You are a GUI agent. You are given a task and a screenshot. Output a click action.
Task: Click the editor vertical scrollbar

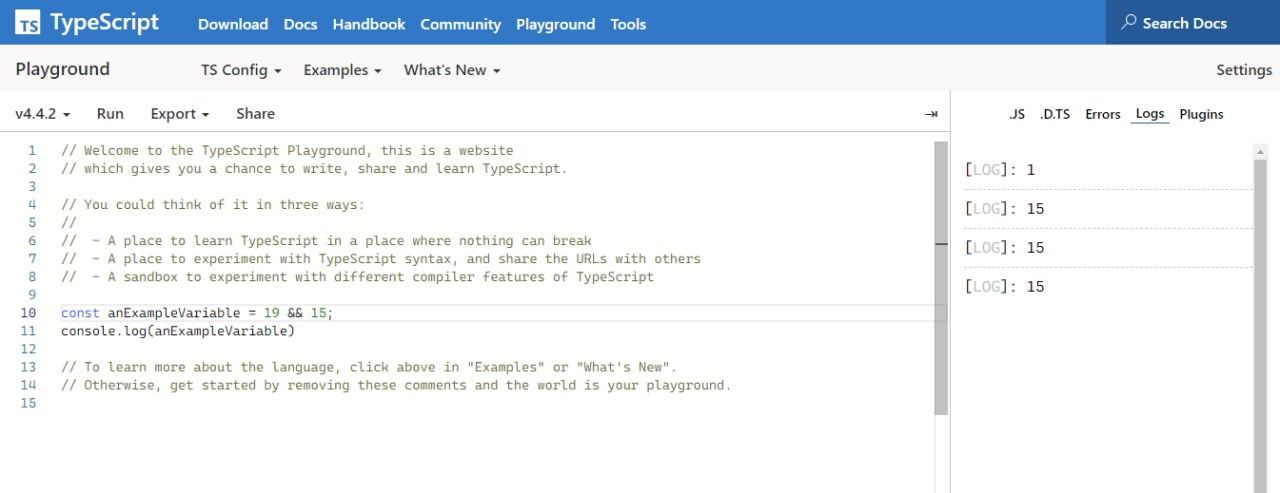pos(941,278)
